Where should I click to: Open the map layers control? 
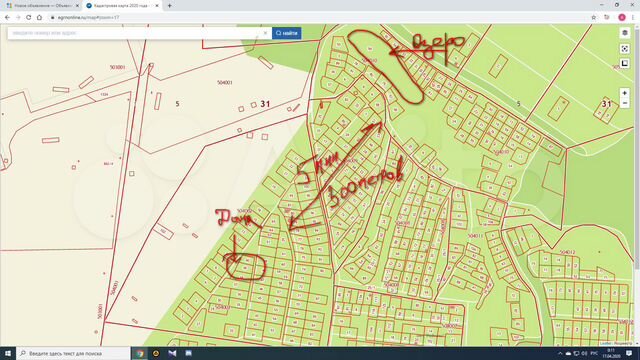pos(624,33)
